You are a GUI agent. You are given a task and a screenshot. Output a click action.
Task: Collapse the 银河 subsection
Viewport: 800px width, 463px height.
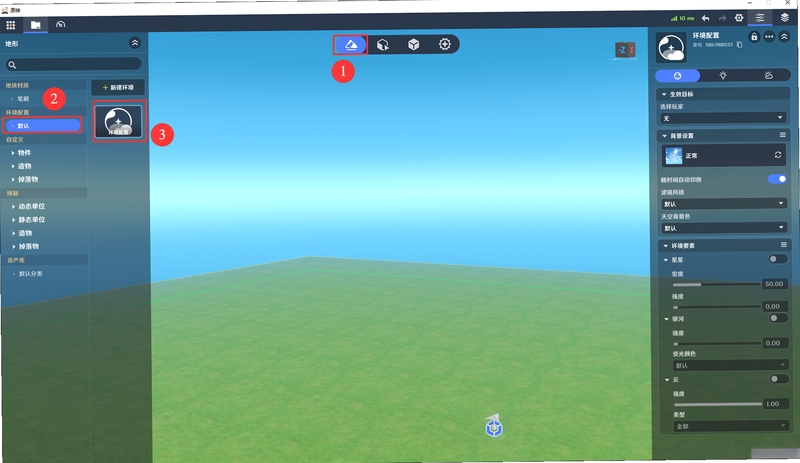[666, 319]
